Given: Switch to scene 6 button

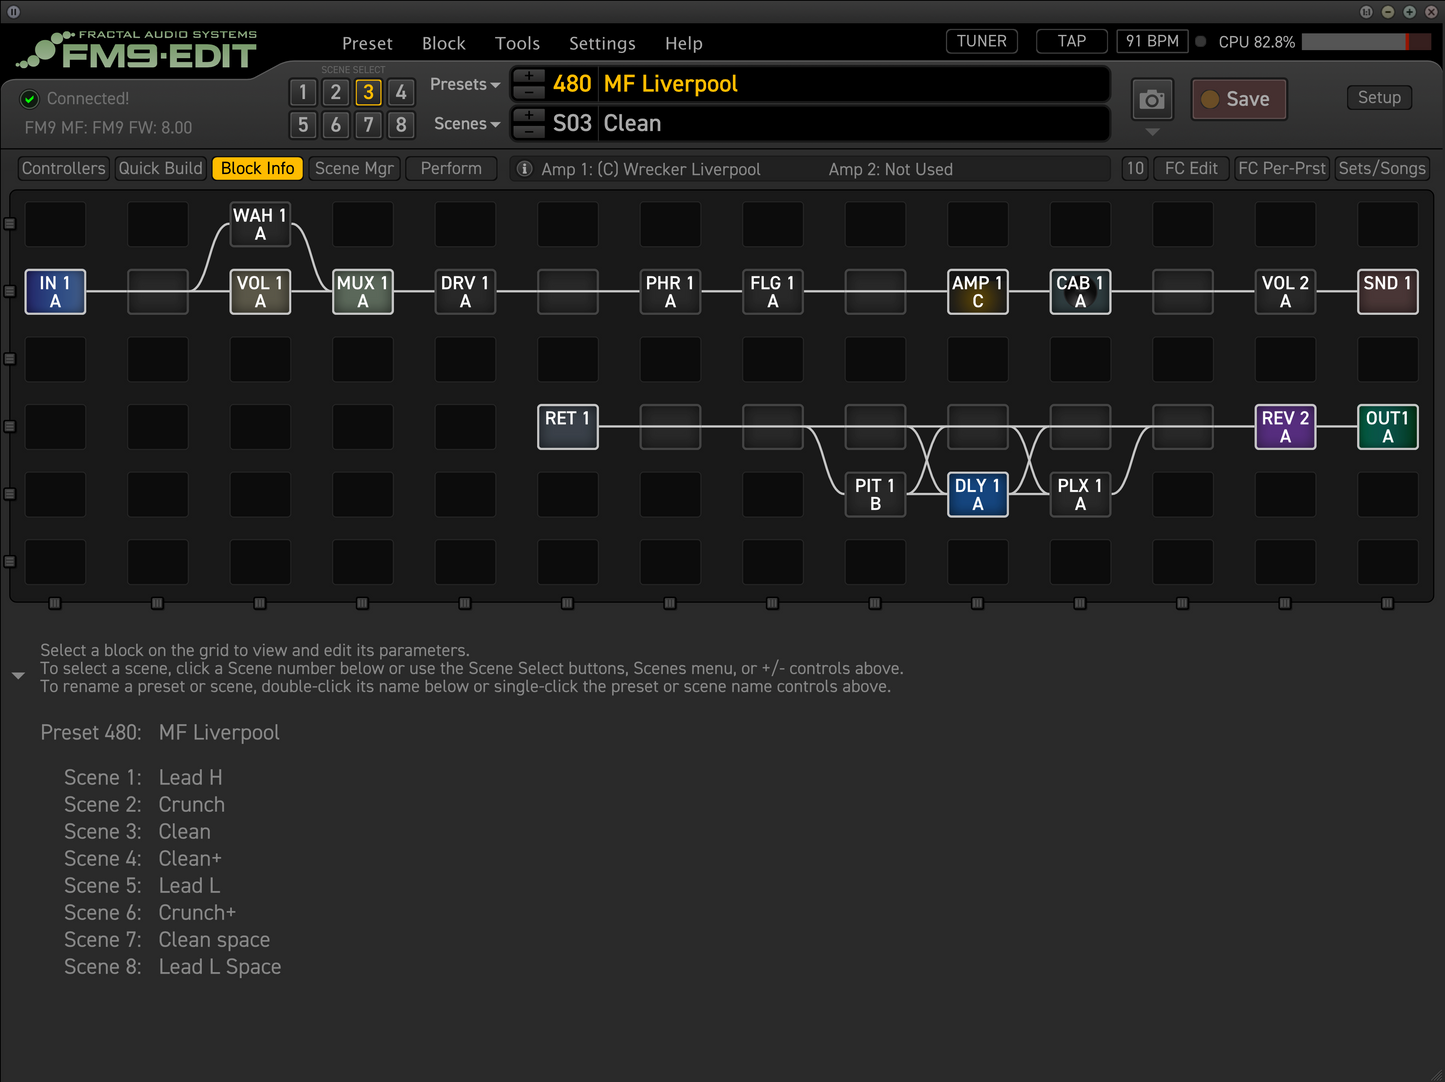Looking at the screenshot, I should coord(336,125).
